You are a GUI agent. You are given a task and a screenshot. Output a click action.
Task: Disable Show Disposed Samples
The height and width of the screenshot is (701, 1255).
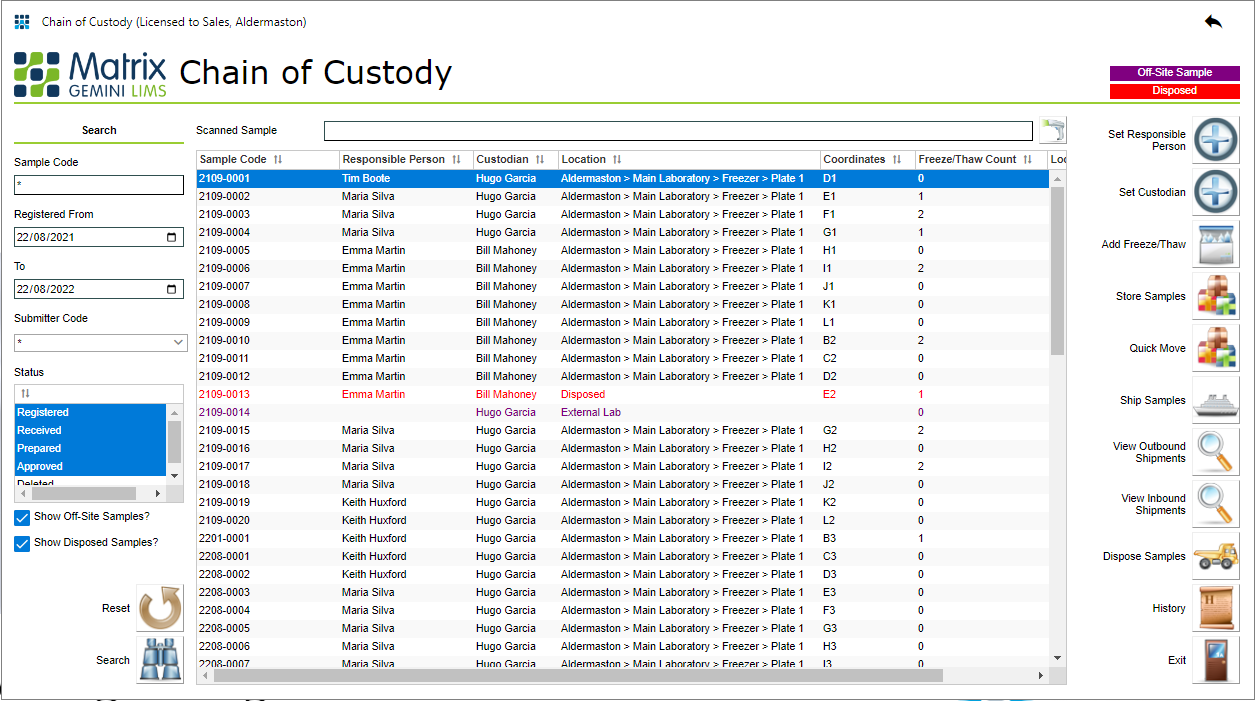pyautogui.click(x=22, y=544)
